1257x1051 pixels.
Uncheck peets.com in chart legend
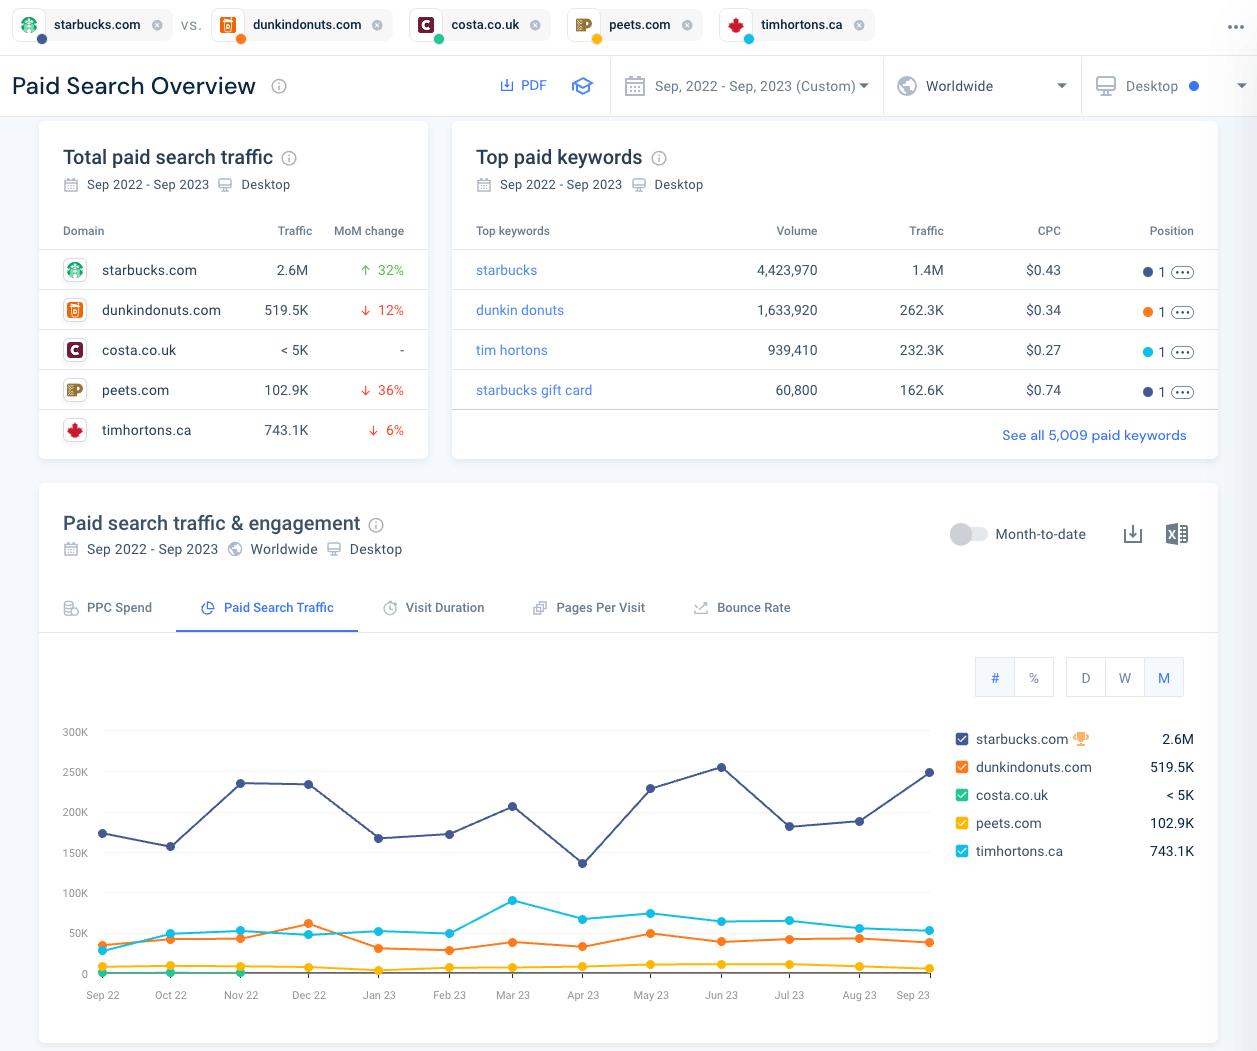(x=962, y=823)
